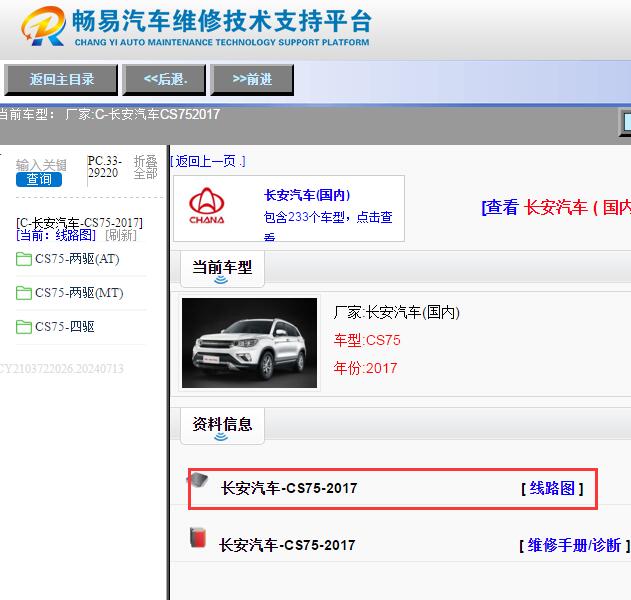631x600 pixels.
Task: Click 车型:CS75 text
Action: click(367, 340)
